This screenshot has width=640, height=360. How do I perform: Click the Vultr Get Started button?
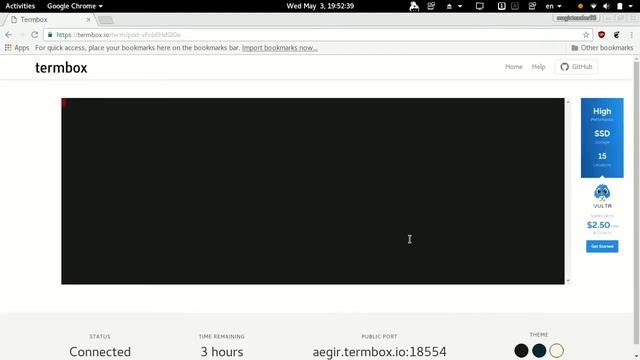602,246
